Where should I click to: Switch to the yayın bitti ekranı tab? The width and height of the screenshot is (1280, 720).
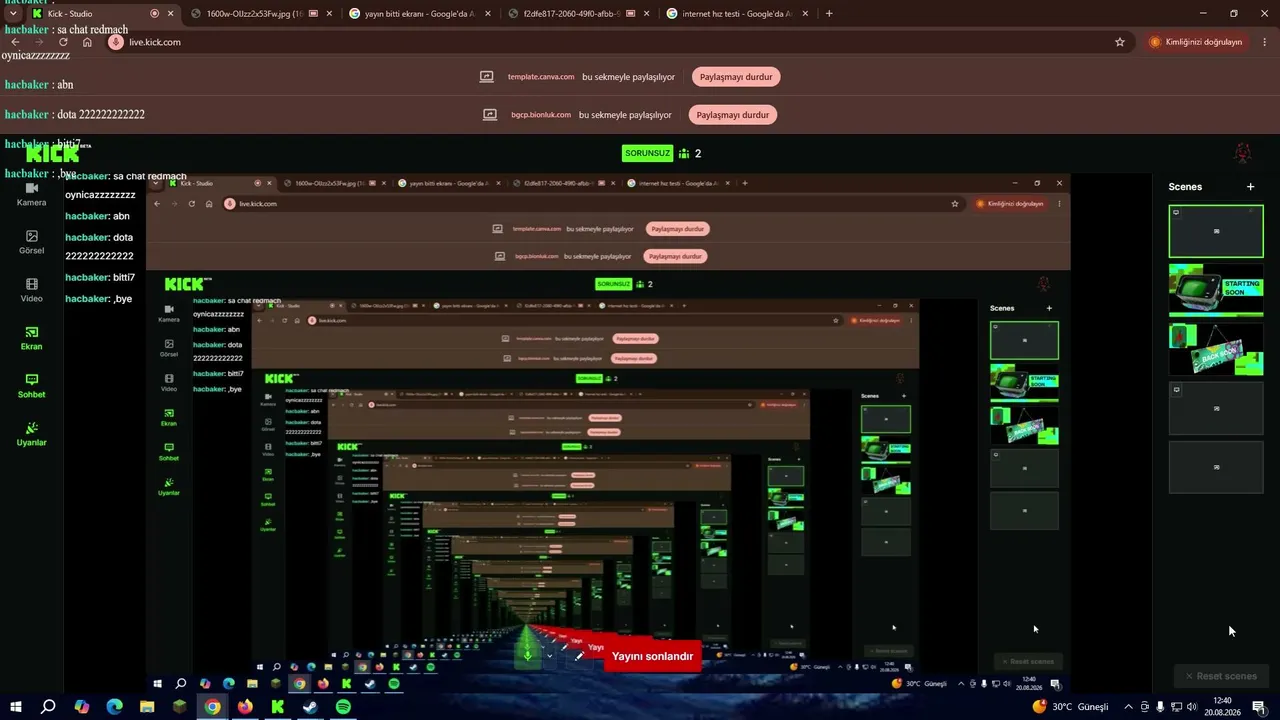pyautogui.click(x=420, y=14)
